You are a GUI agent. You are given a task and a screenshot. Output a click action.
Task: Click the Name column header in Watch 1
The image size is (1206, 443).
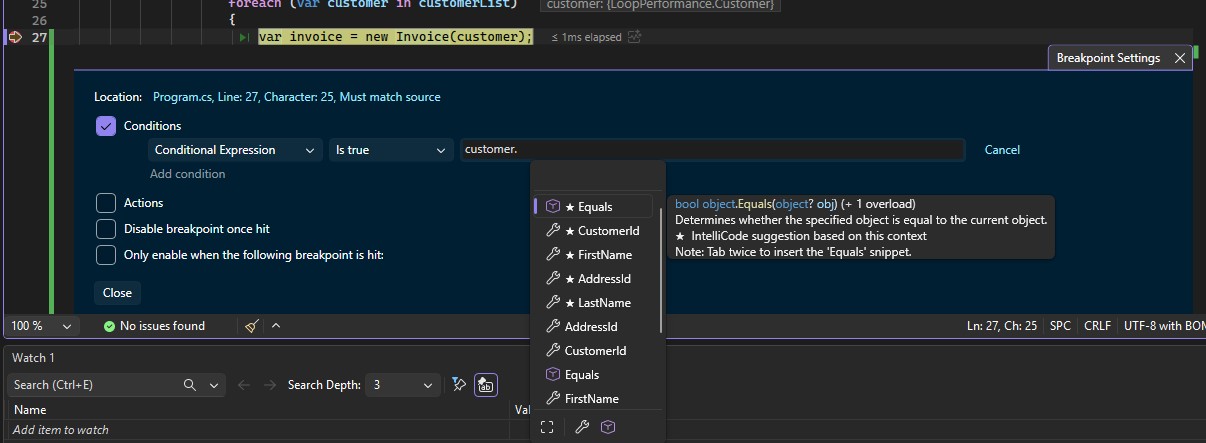[x=30, y=410]
